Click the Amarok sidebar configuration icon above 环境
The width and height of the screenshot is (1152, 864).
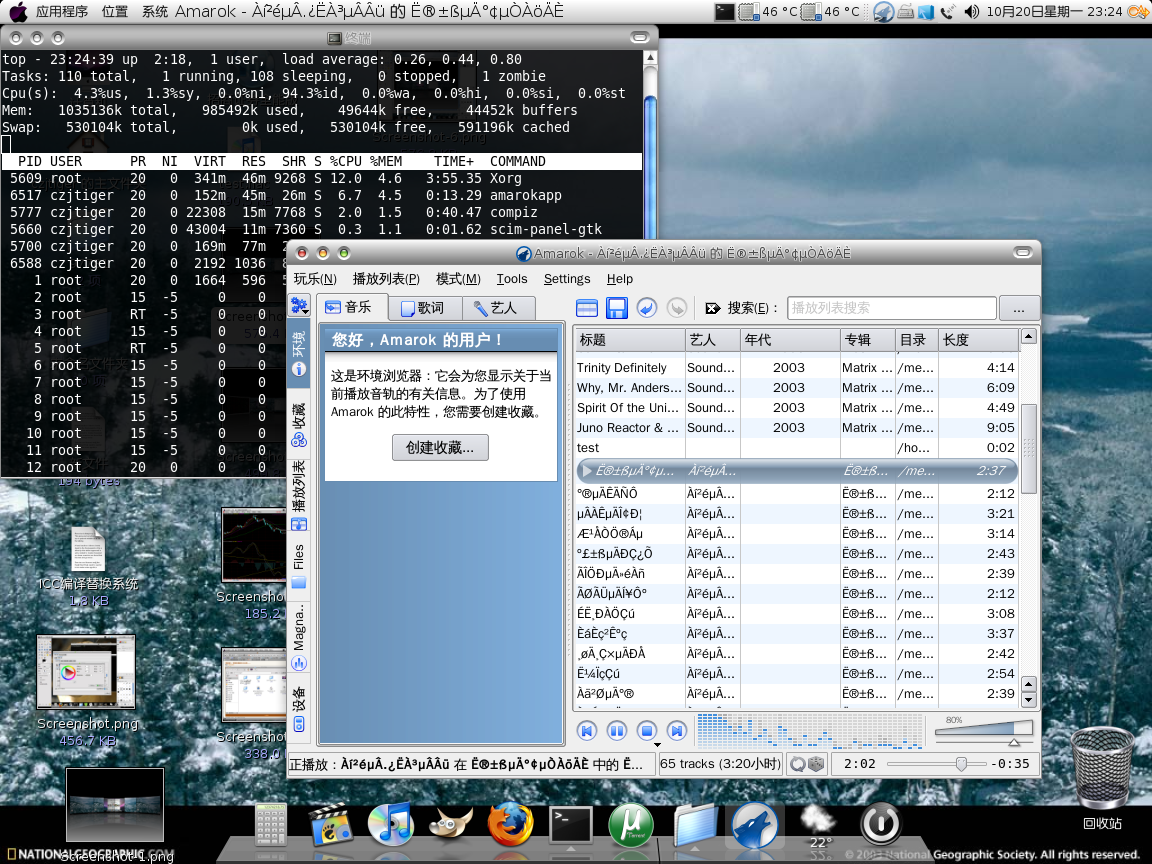[x=299, y=305]
